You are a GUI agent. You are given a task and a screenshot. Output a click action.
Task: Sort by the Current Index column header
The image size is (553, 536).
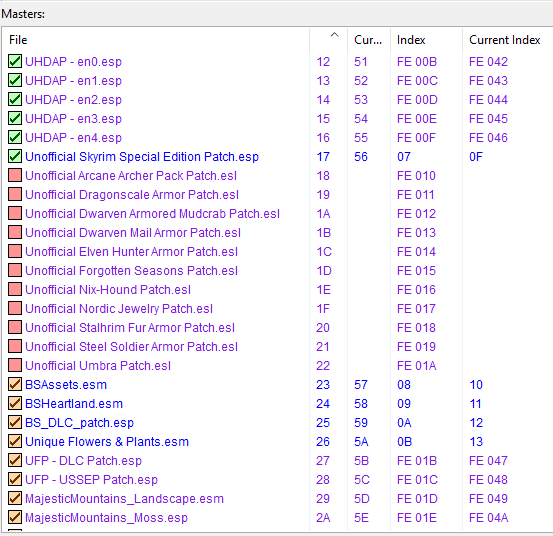coord(508,40)
